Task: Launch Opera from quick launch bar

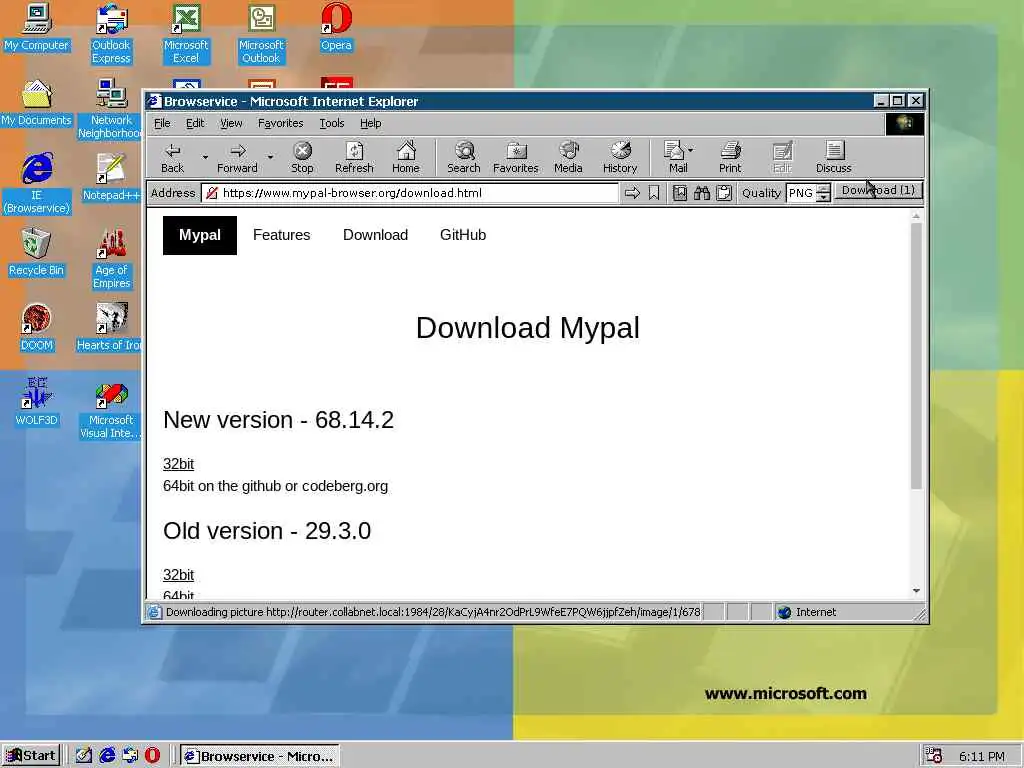Action: coord(152,756)
